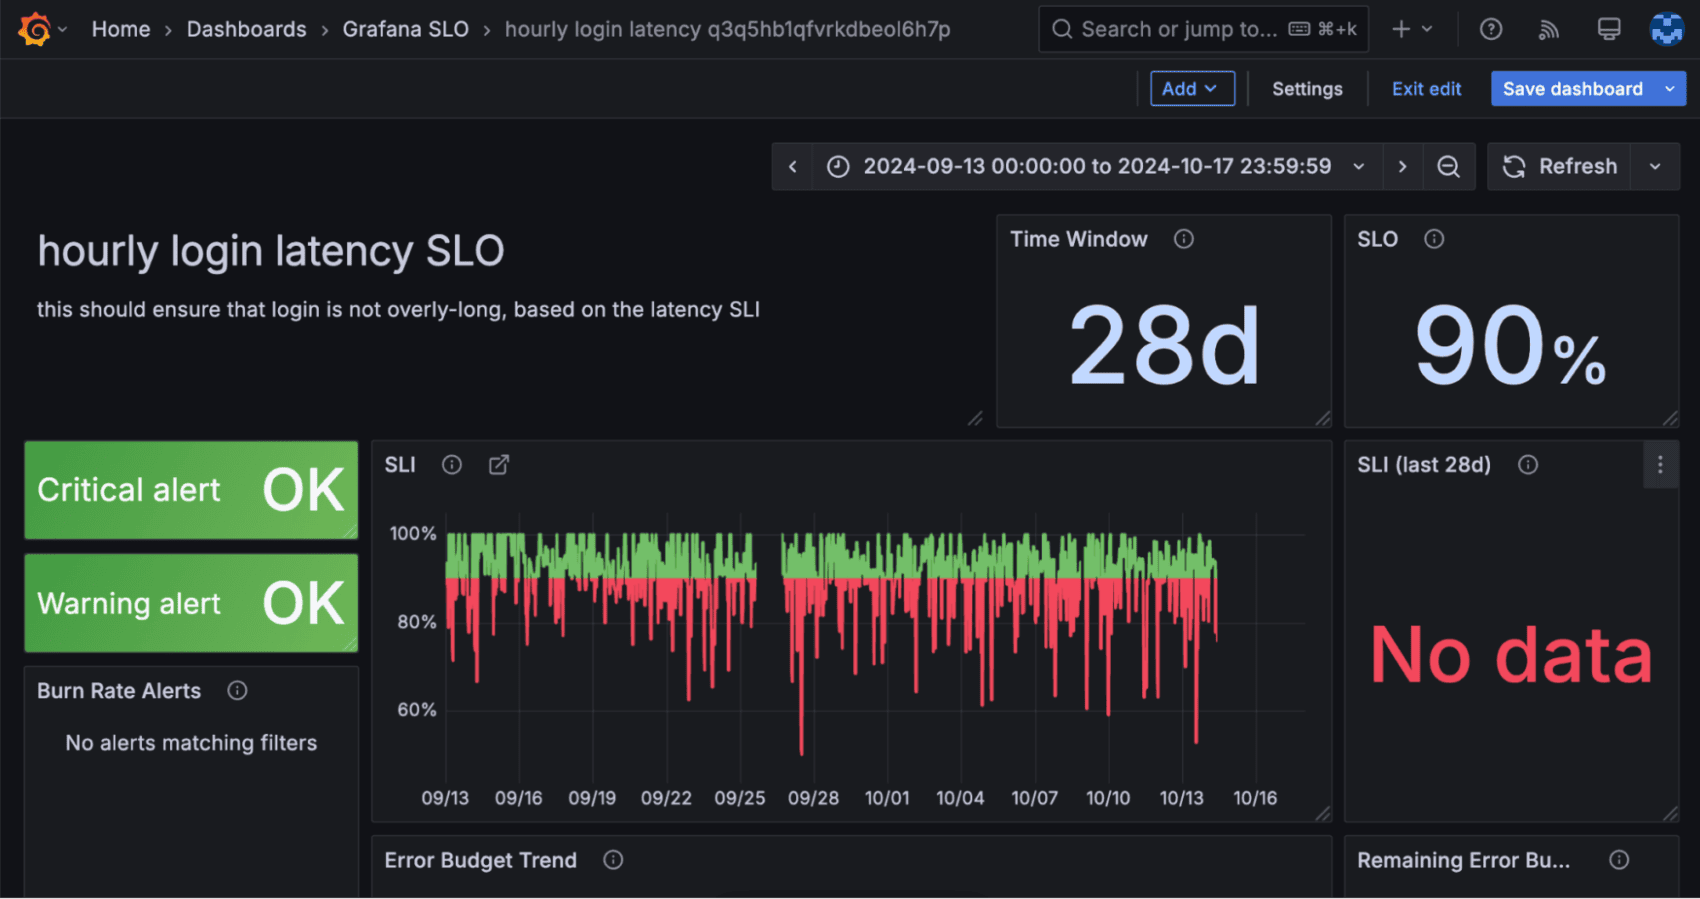Click the clock icon in time picker
Image resolution: width=1700 pixels, height=899 pixels.
(838, 166)
